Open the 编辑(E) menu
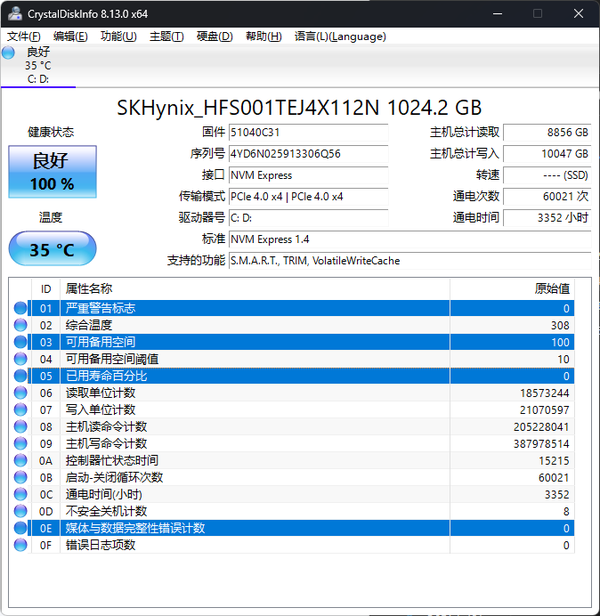 [70, 37]
